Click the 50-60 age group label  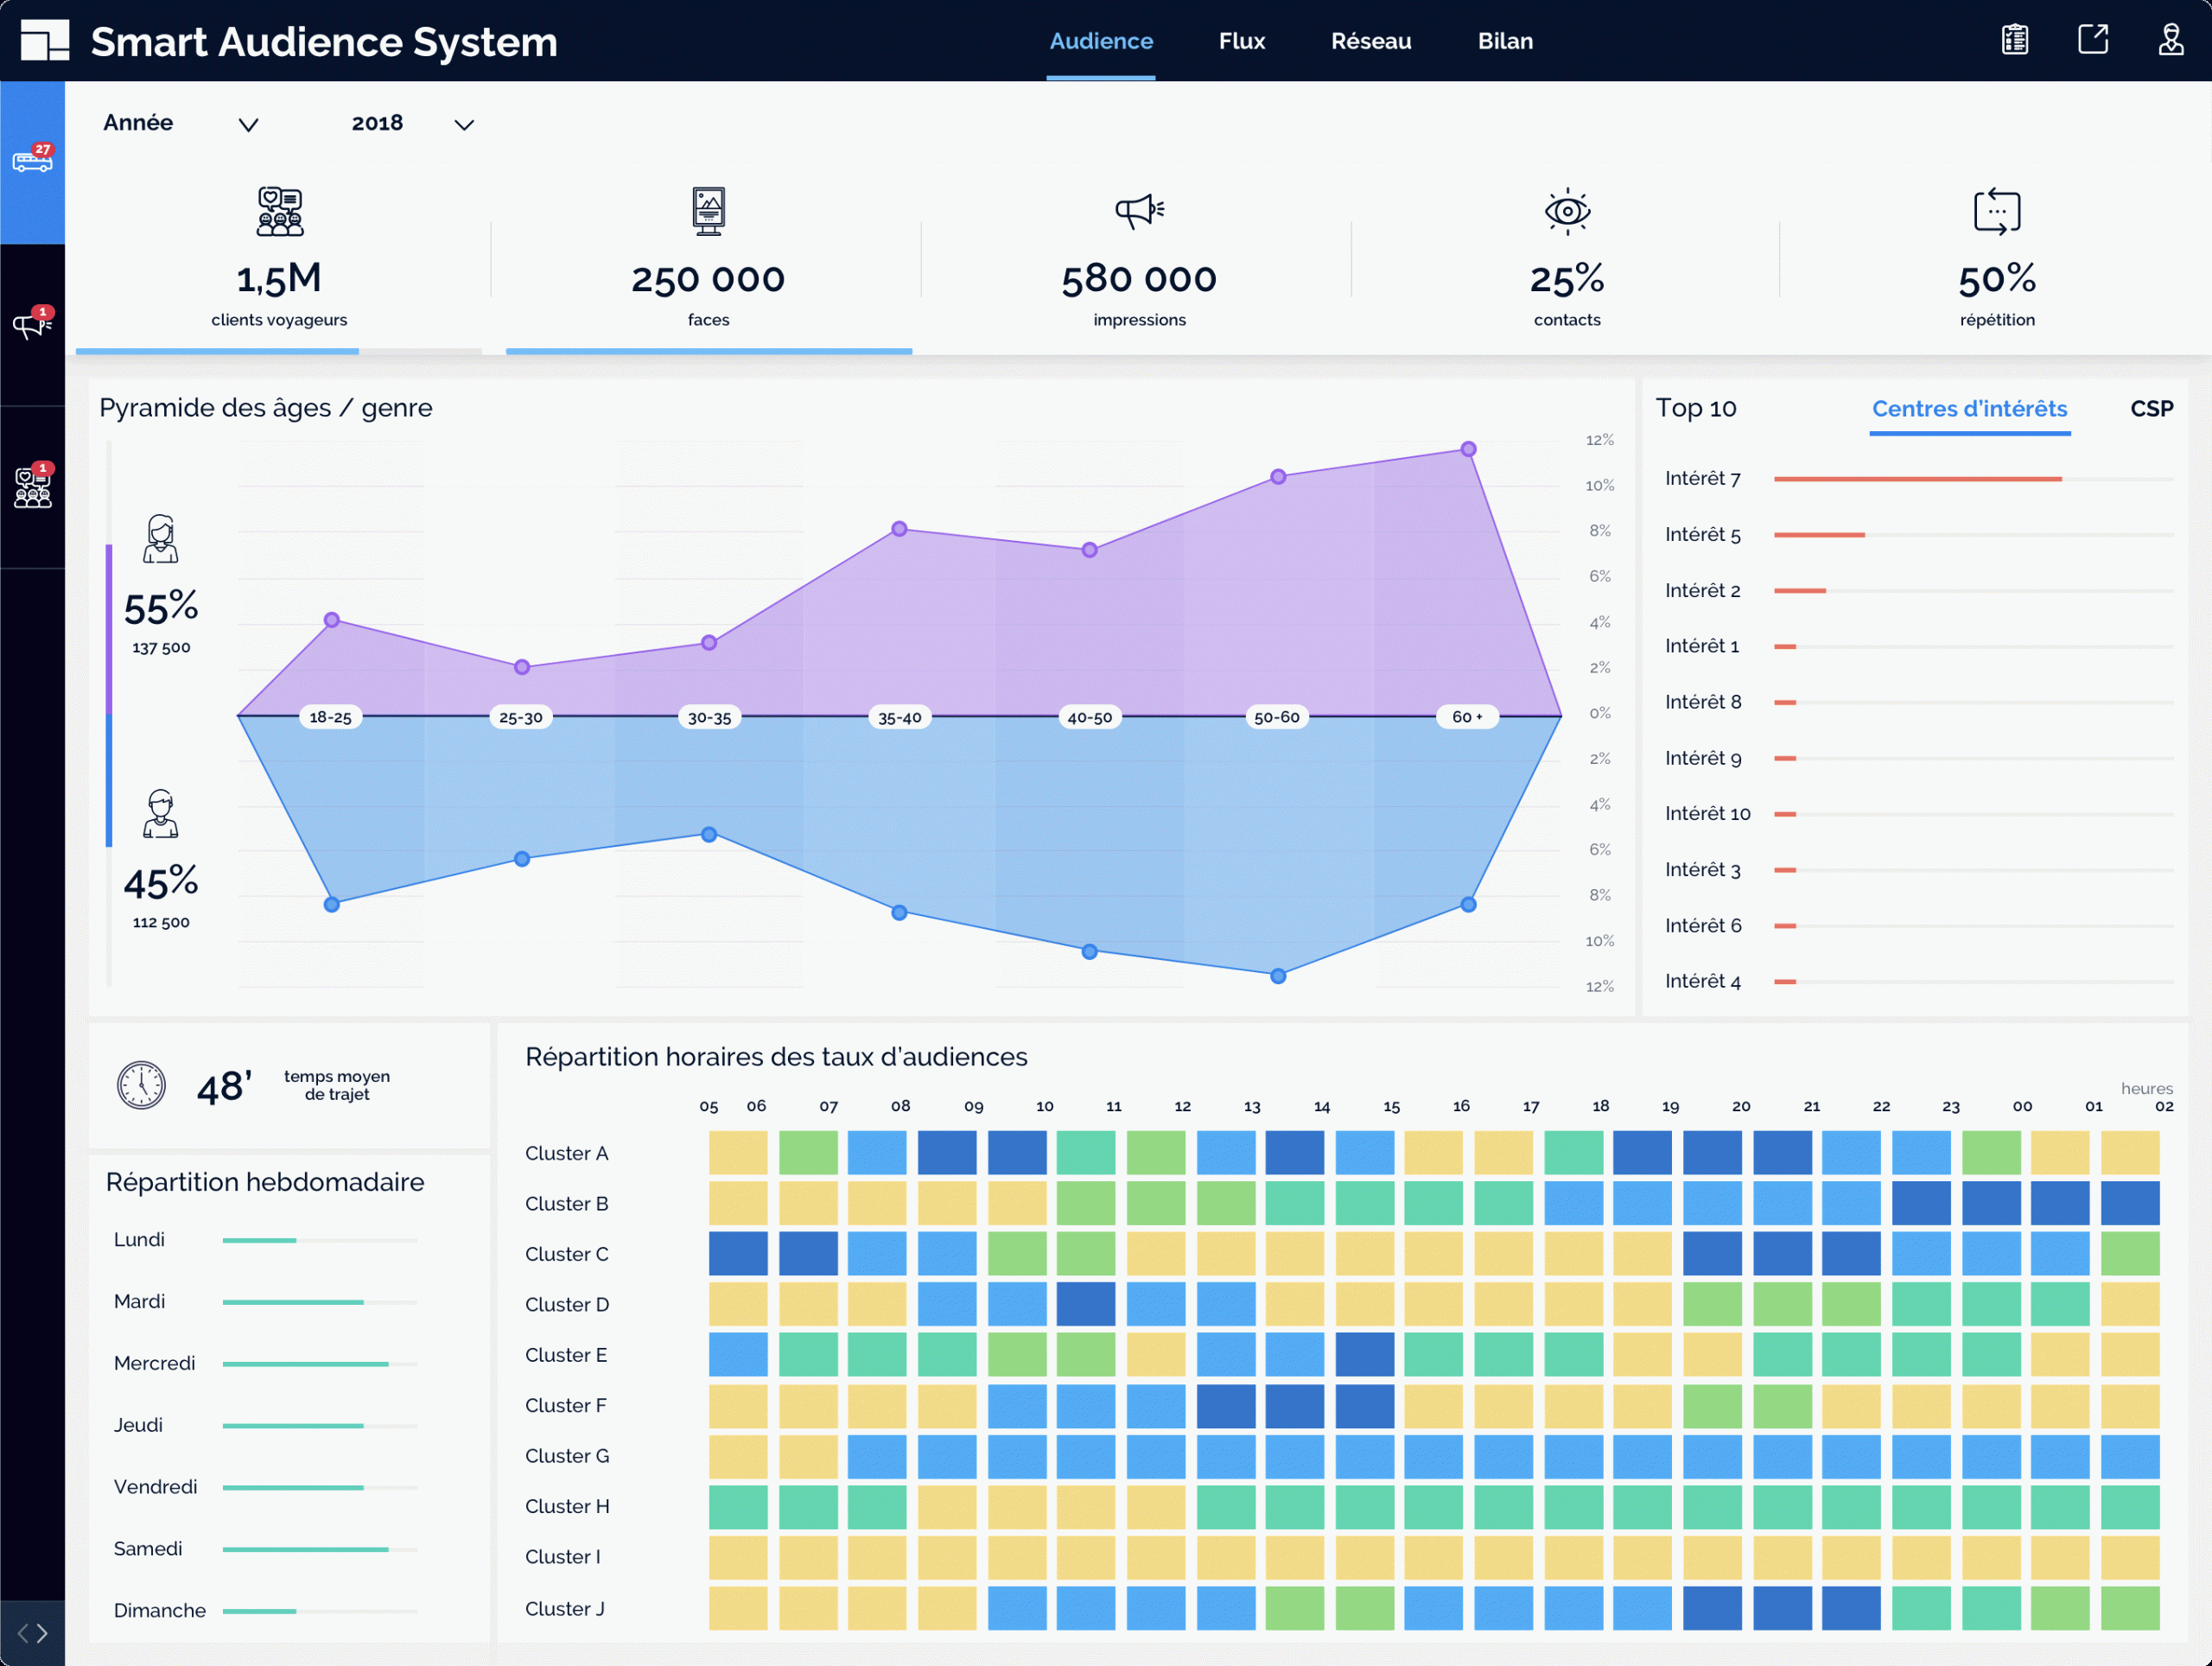[1276, 717]
